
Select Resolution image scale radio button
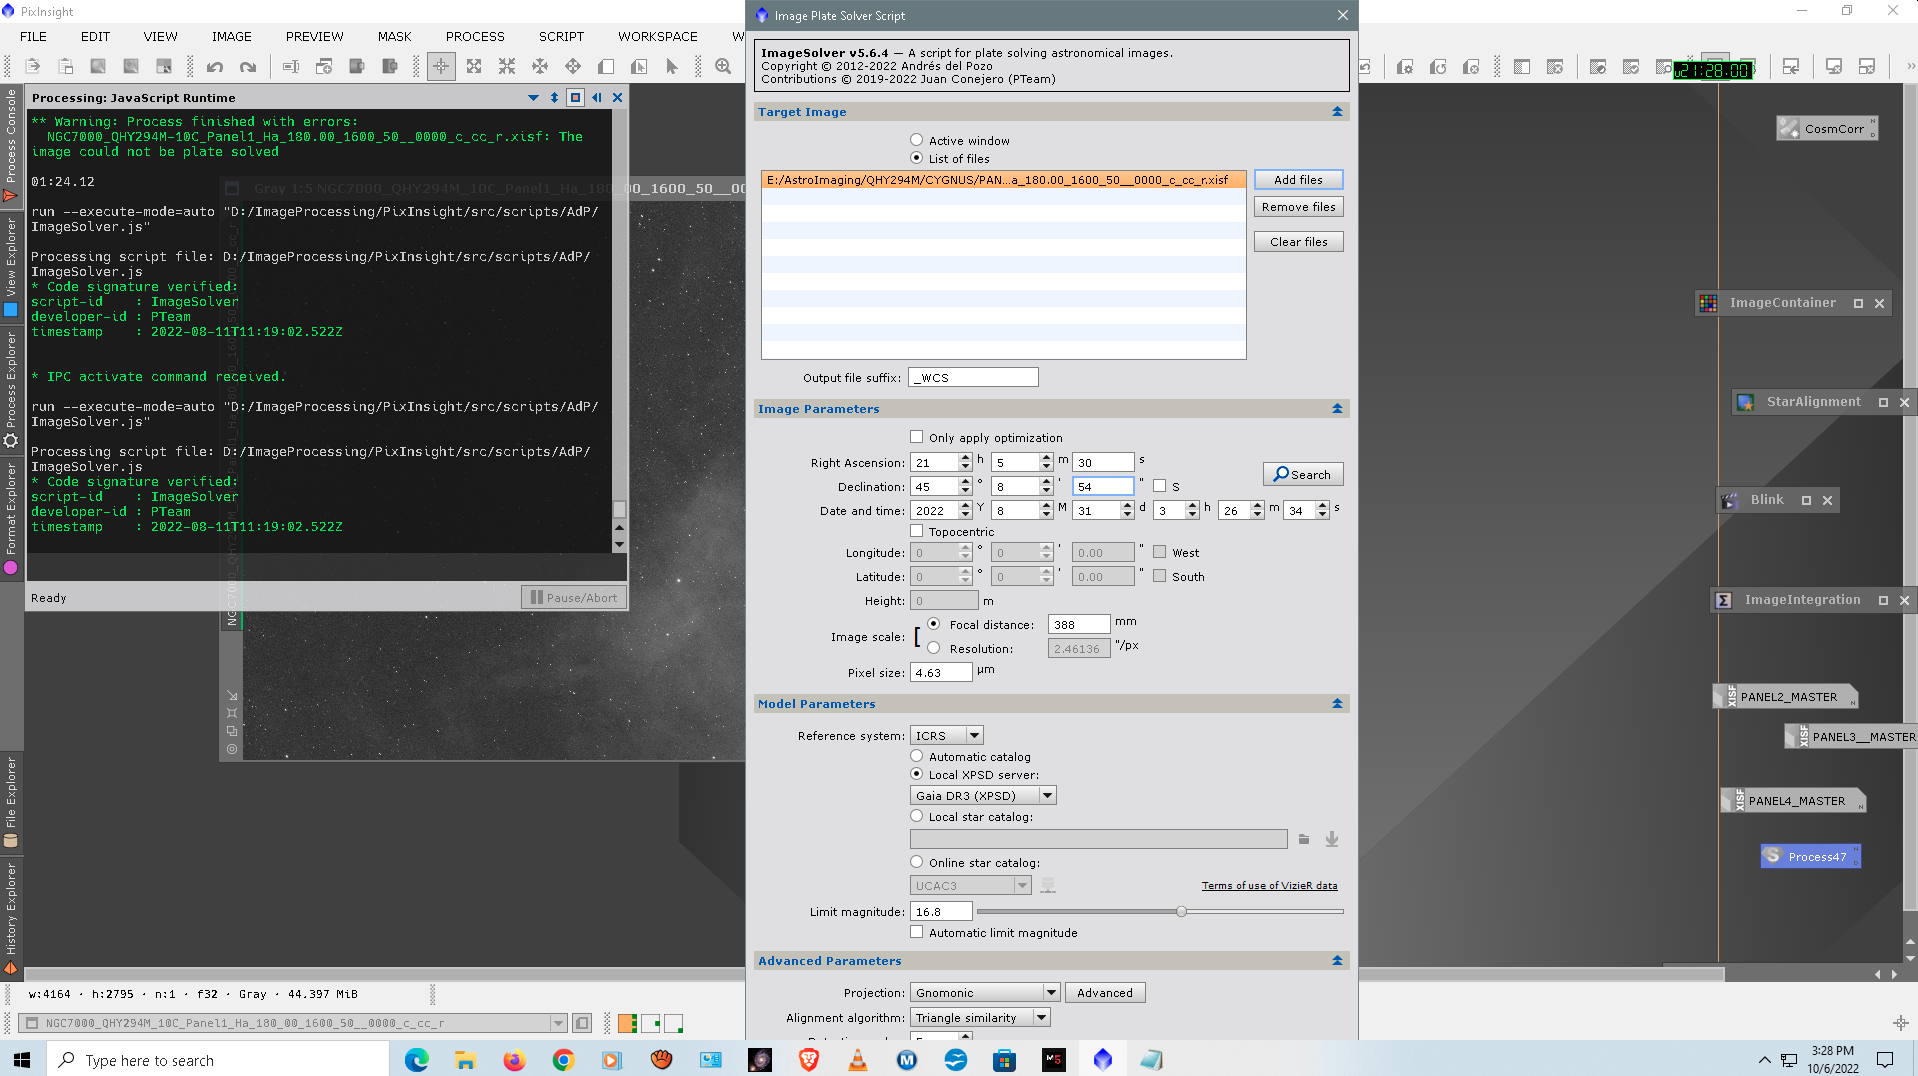tap(933, 648)
